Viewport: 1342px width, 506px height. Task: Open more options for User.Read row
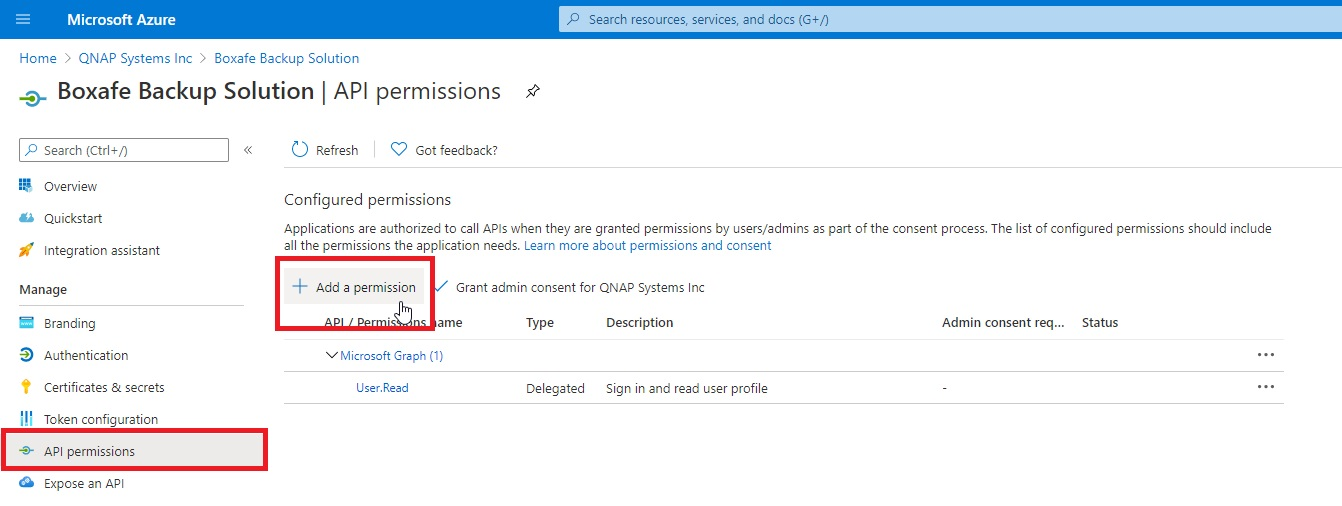(1266, 386)
